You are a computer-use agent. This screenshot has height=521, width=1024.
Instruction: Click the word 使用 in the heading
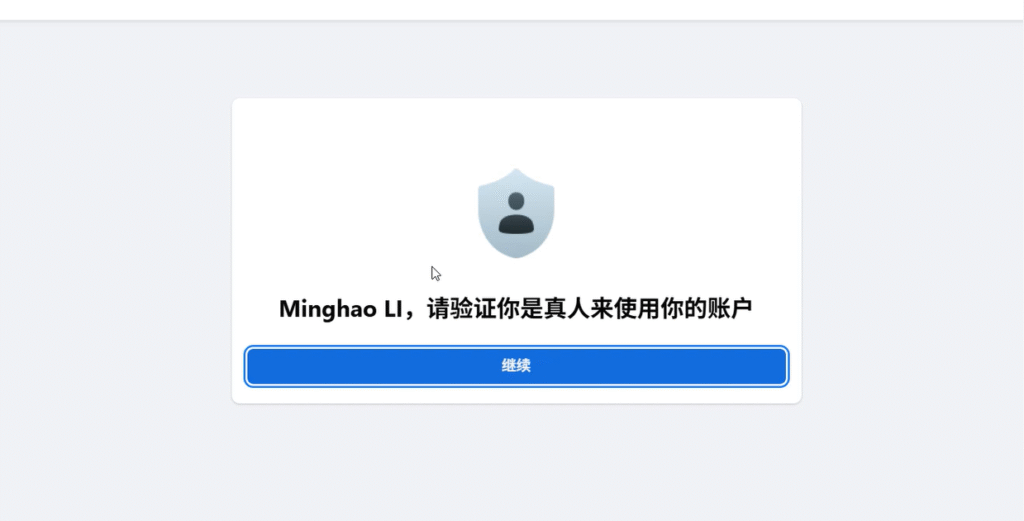point(637,309)
